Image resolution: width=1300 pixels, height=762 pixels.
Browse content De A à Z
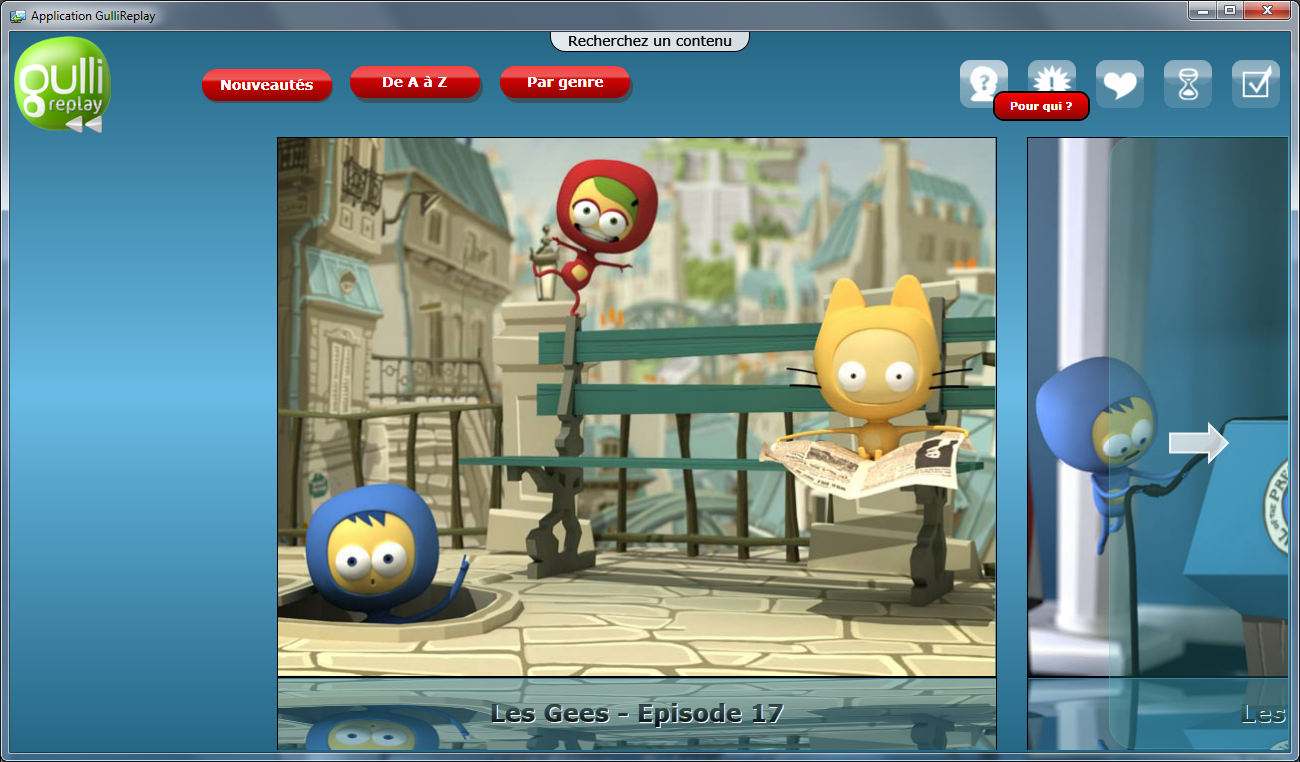[415, 82]
